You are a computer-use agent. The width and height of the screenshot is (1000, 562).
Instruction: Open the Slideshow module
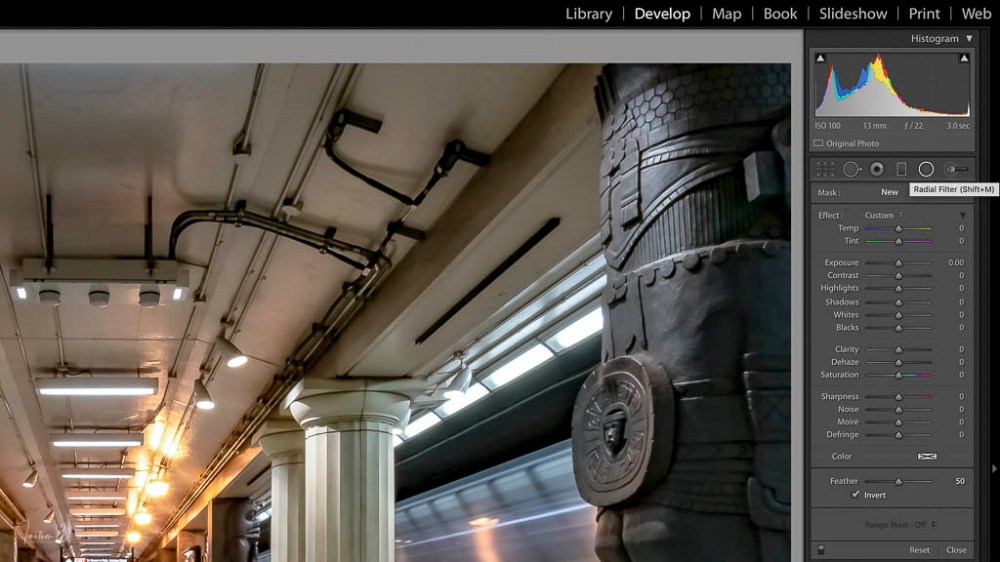[x=853, y=14]
